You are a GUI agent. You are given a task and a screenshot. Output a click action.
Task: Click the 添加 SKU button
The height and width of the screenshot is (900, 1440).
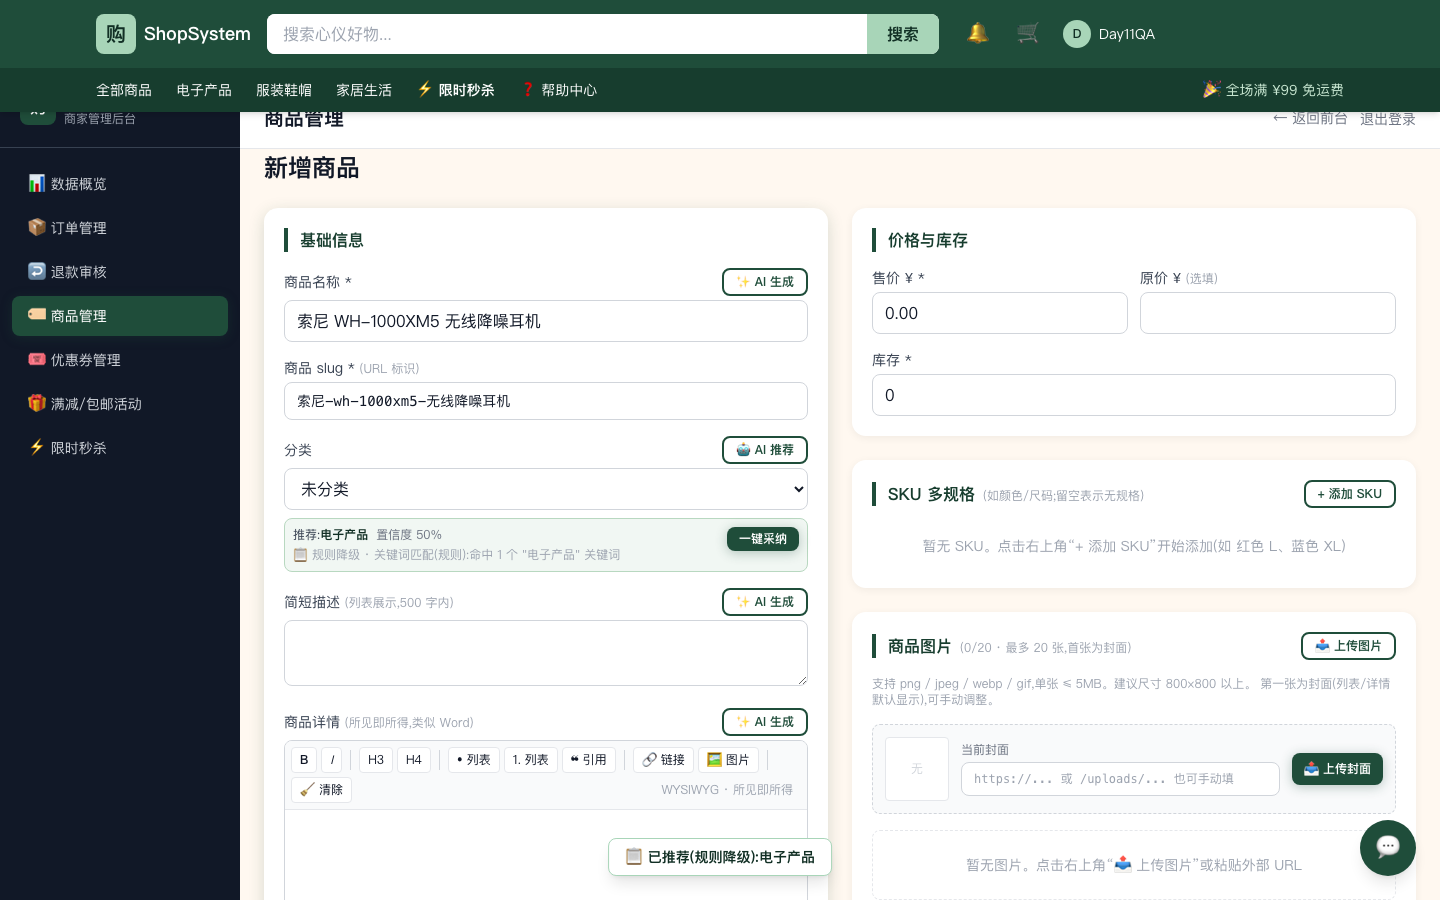coord(1350,494)
